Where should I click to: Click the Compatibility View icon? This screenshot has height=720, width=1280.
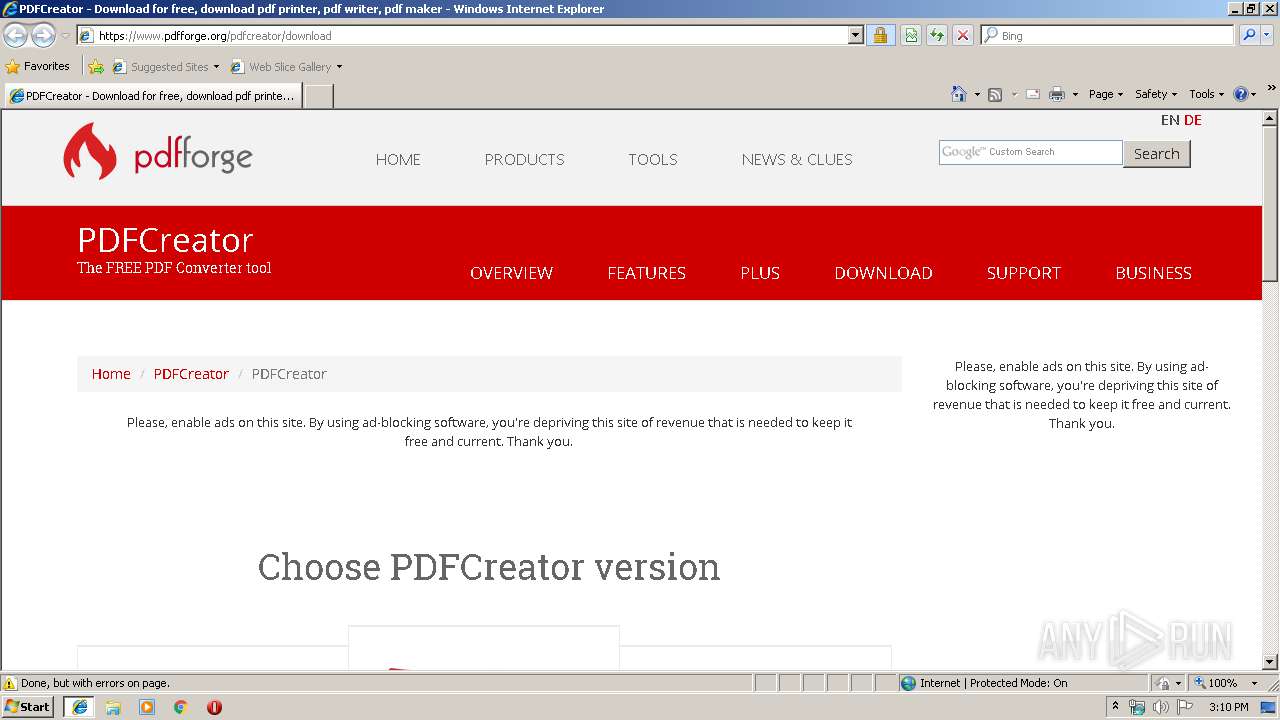(911, 35)
